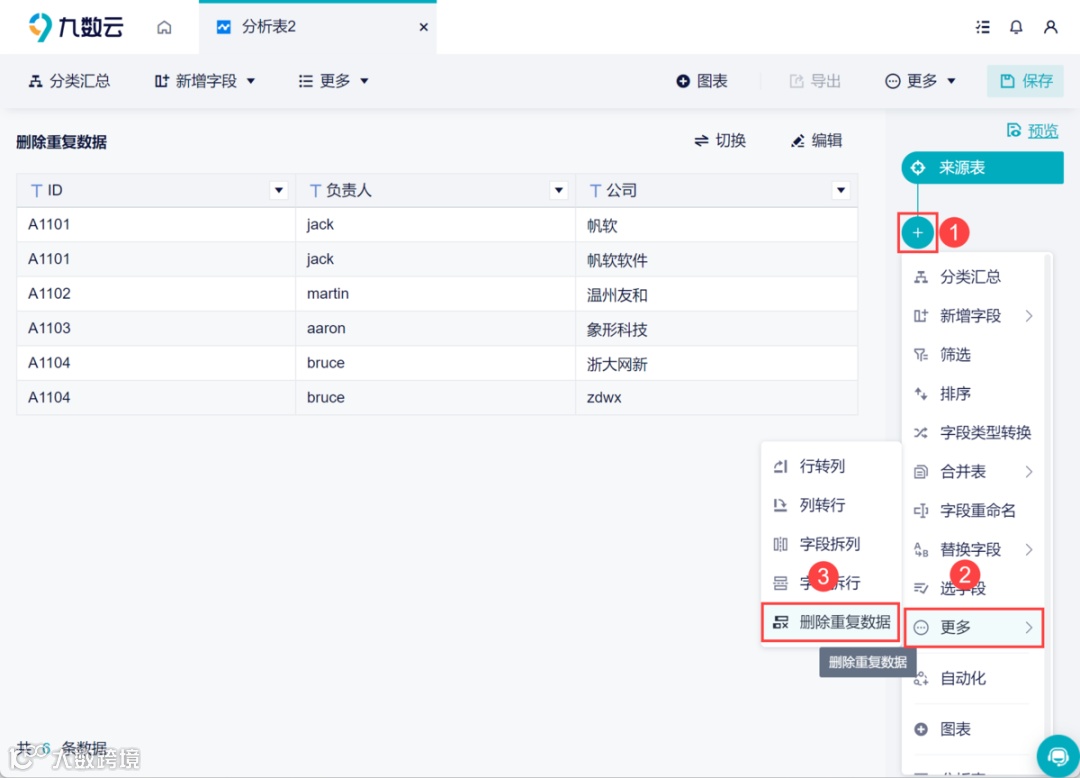Click the cell reading 浙大网新
This screenshot has height=778, width=1080.
pos(716,363)
